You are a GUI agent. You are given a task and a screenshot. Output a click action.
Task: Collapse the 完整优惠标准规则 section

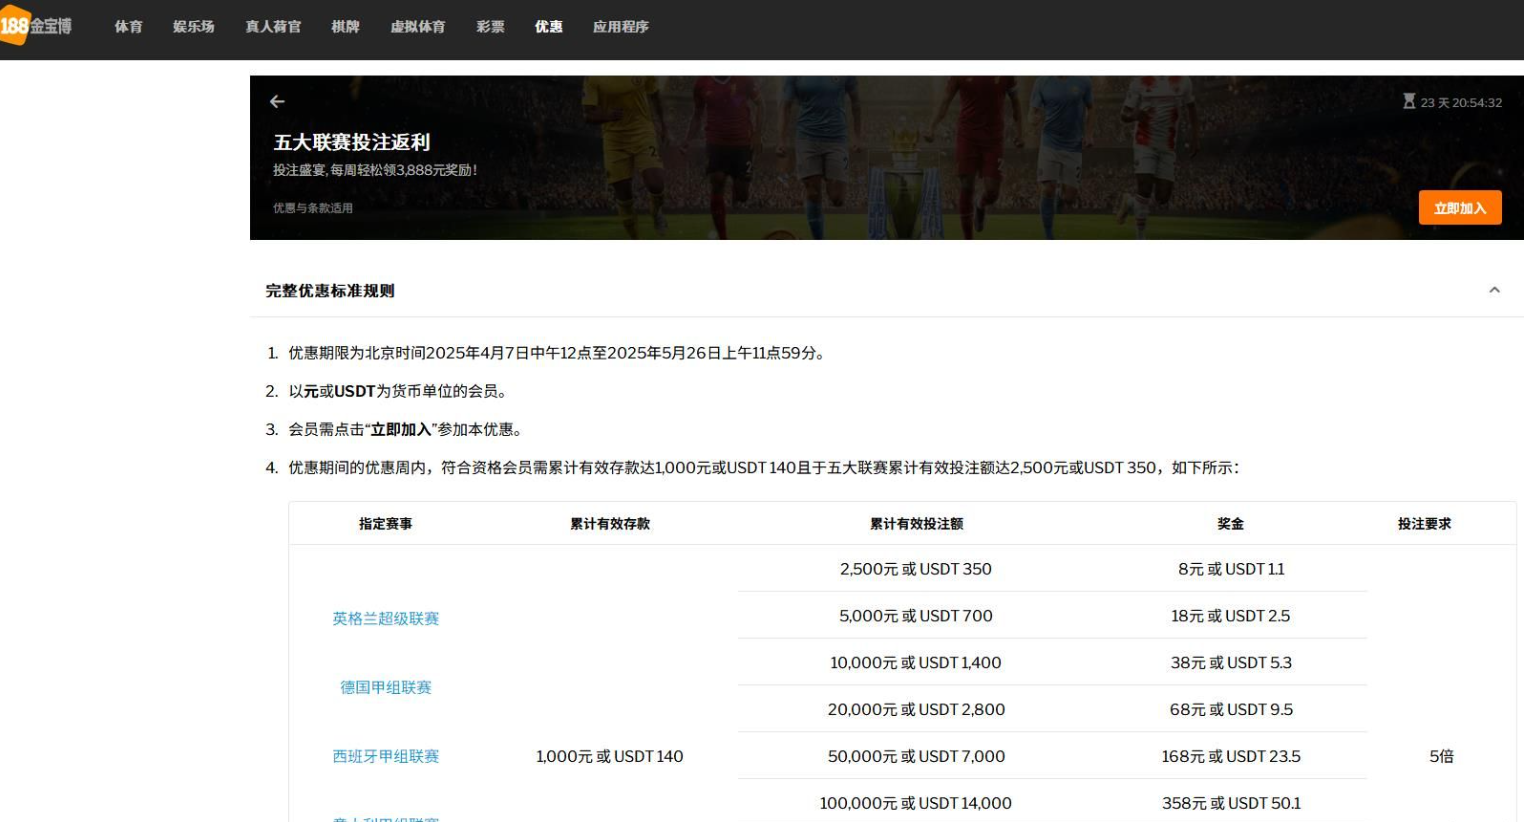click(1494, 290)
